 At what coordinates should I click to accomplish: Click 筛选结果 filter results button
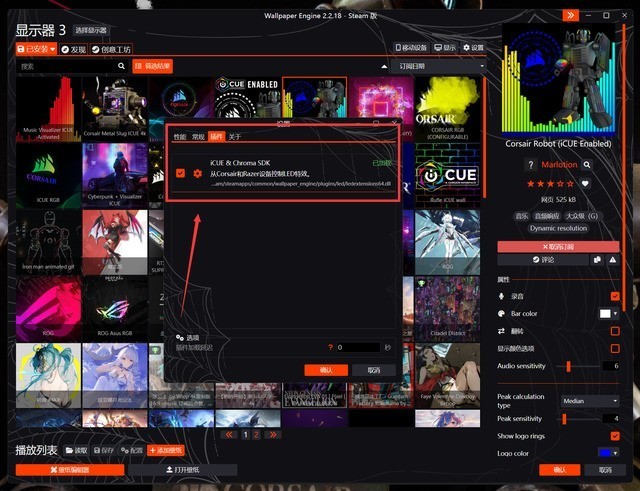point(152,66)
